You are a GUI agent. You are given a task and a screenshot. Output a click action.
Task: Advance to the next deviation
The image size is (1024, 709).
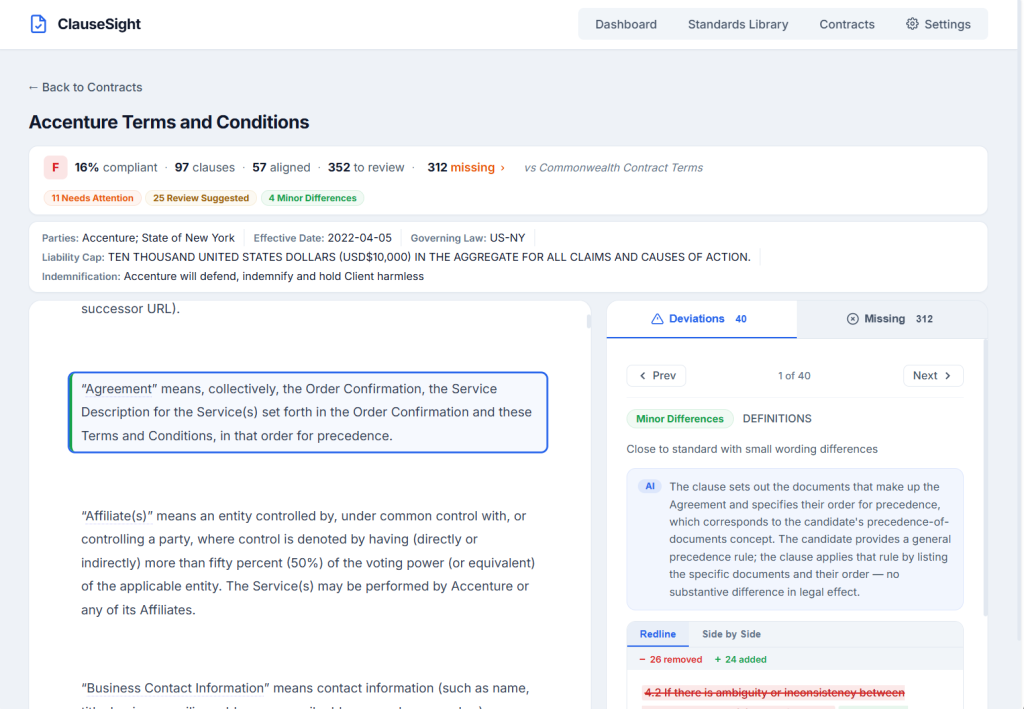click(x=932, y=376)
